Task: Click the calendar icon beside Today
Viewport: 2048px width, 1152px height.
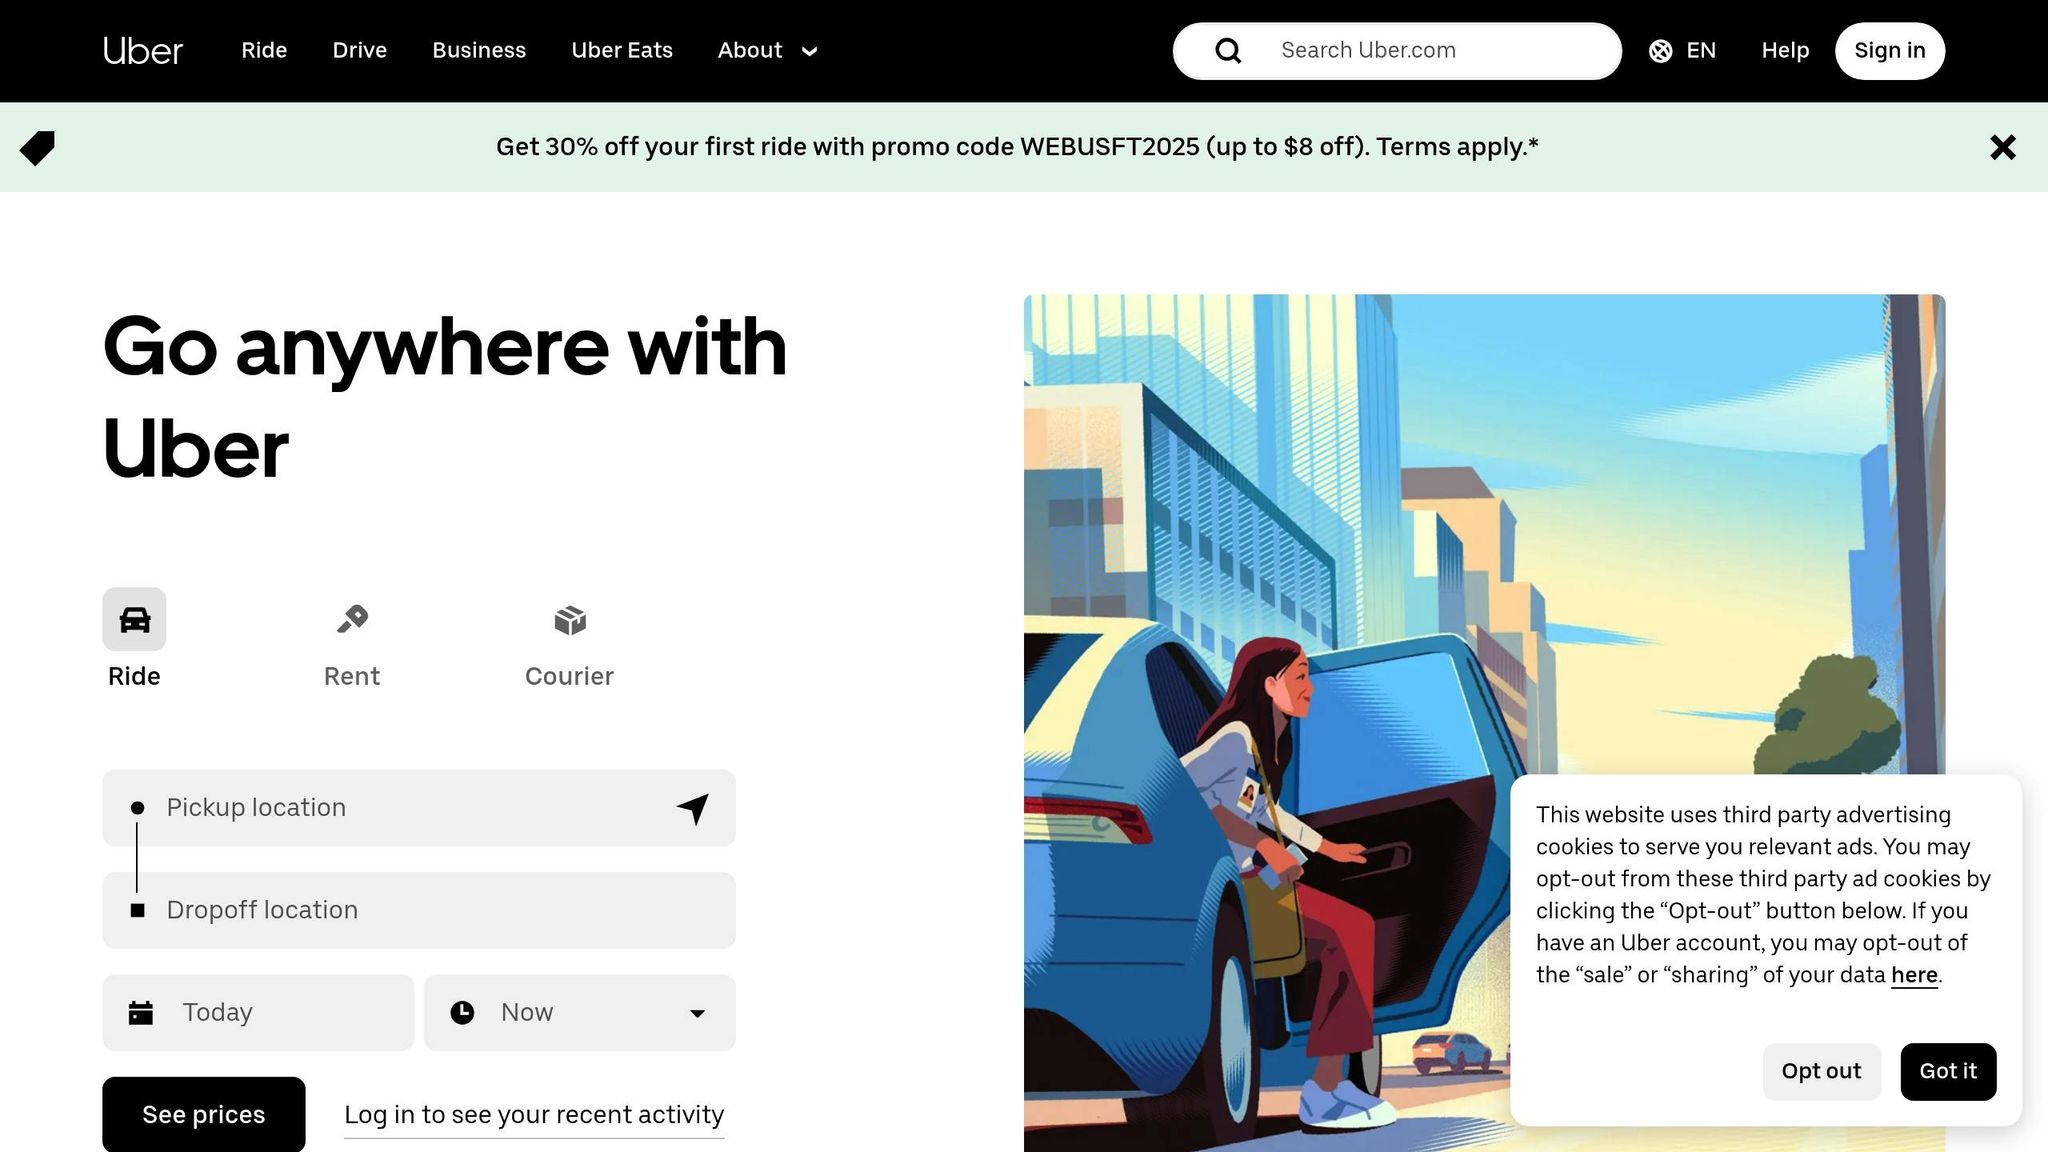Action: tap(141, 1013)
